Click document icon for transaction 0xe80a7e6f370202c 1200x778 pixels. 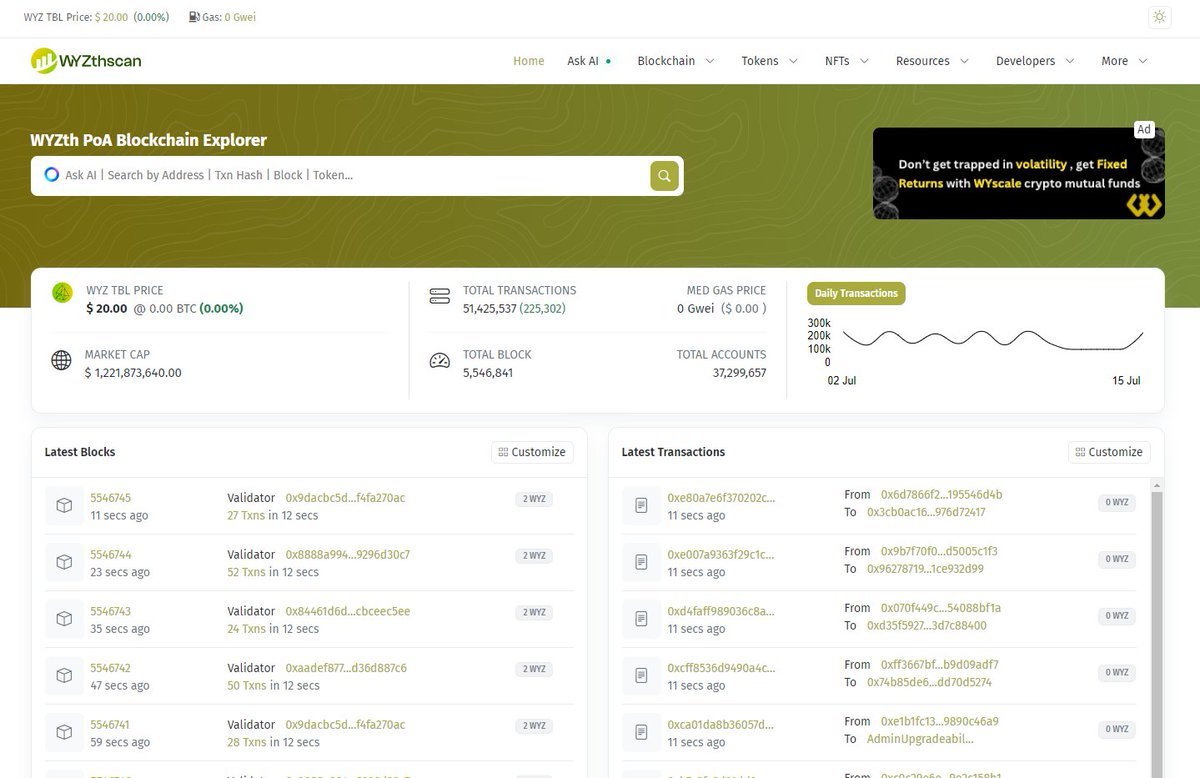click(641, 506)
